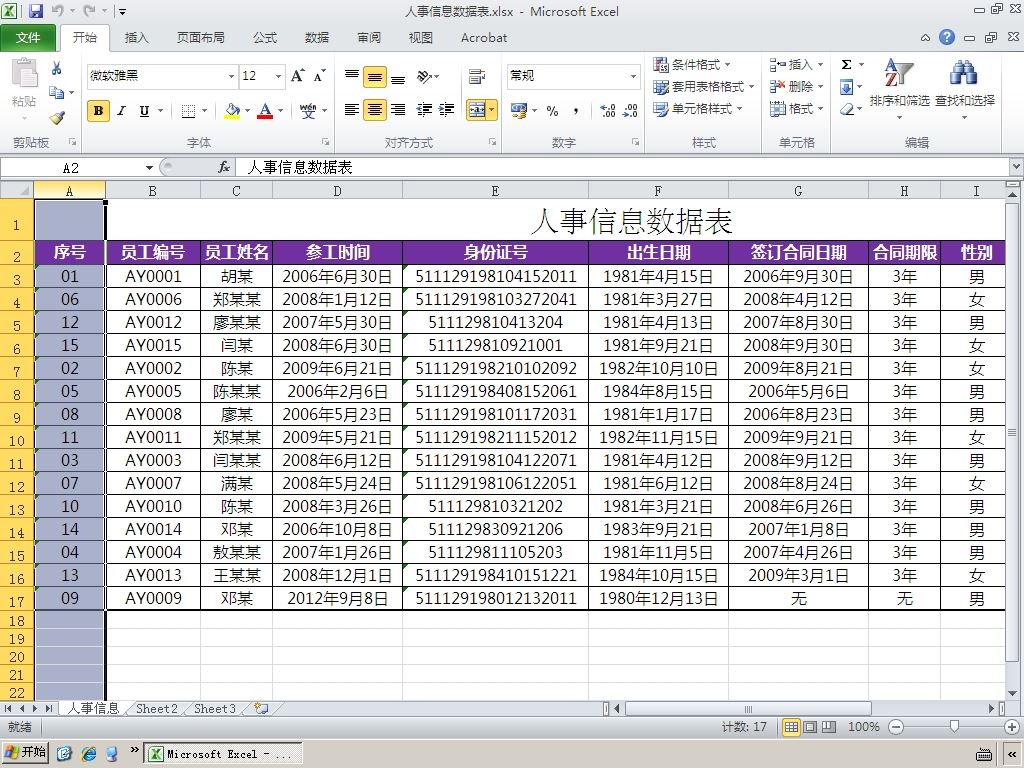Toggle Merge and Center
Image resolution: width=1024 pixels, height=768 pixels.
(x=477, y=110)
